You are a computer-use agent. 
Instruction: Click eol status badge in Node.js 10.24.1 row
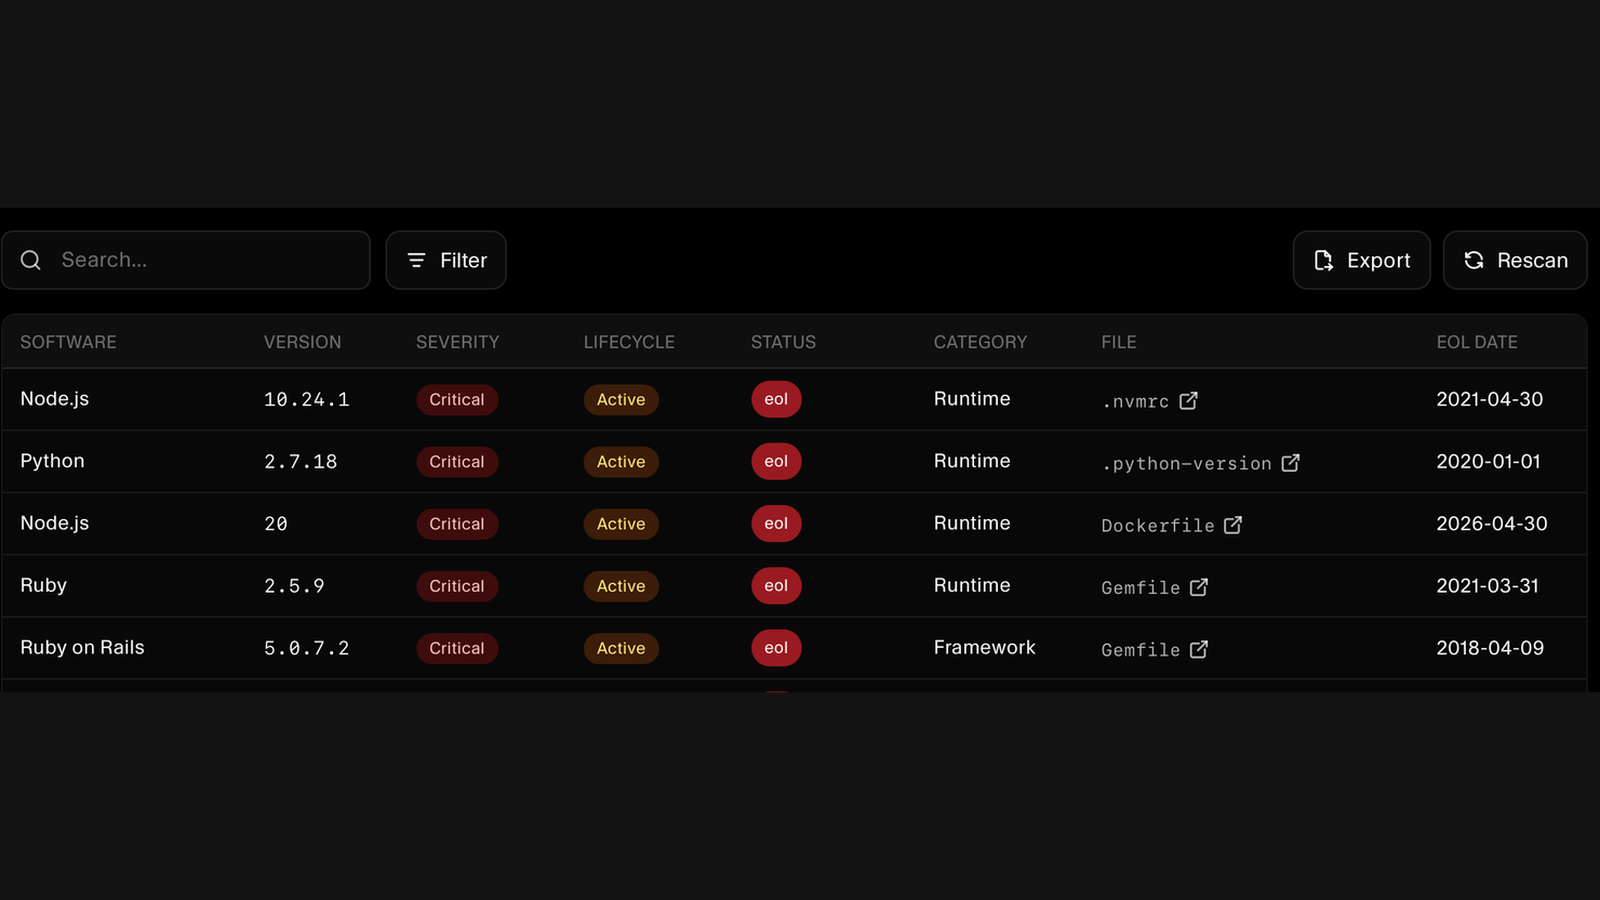[776, 399]
